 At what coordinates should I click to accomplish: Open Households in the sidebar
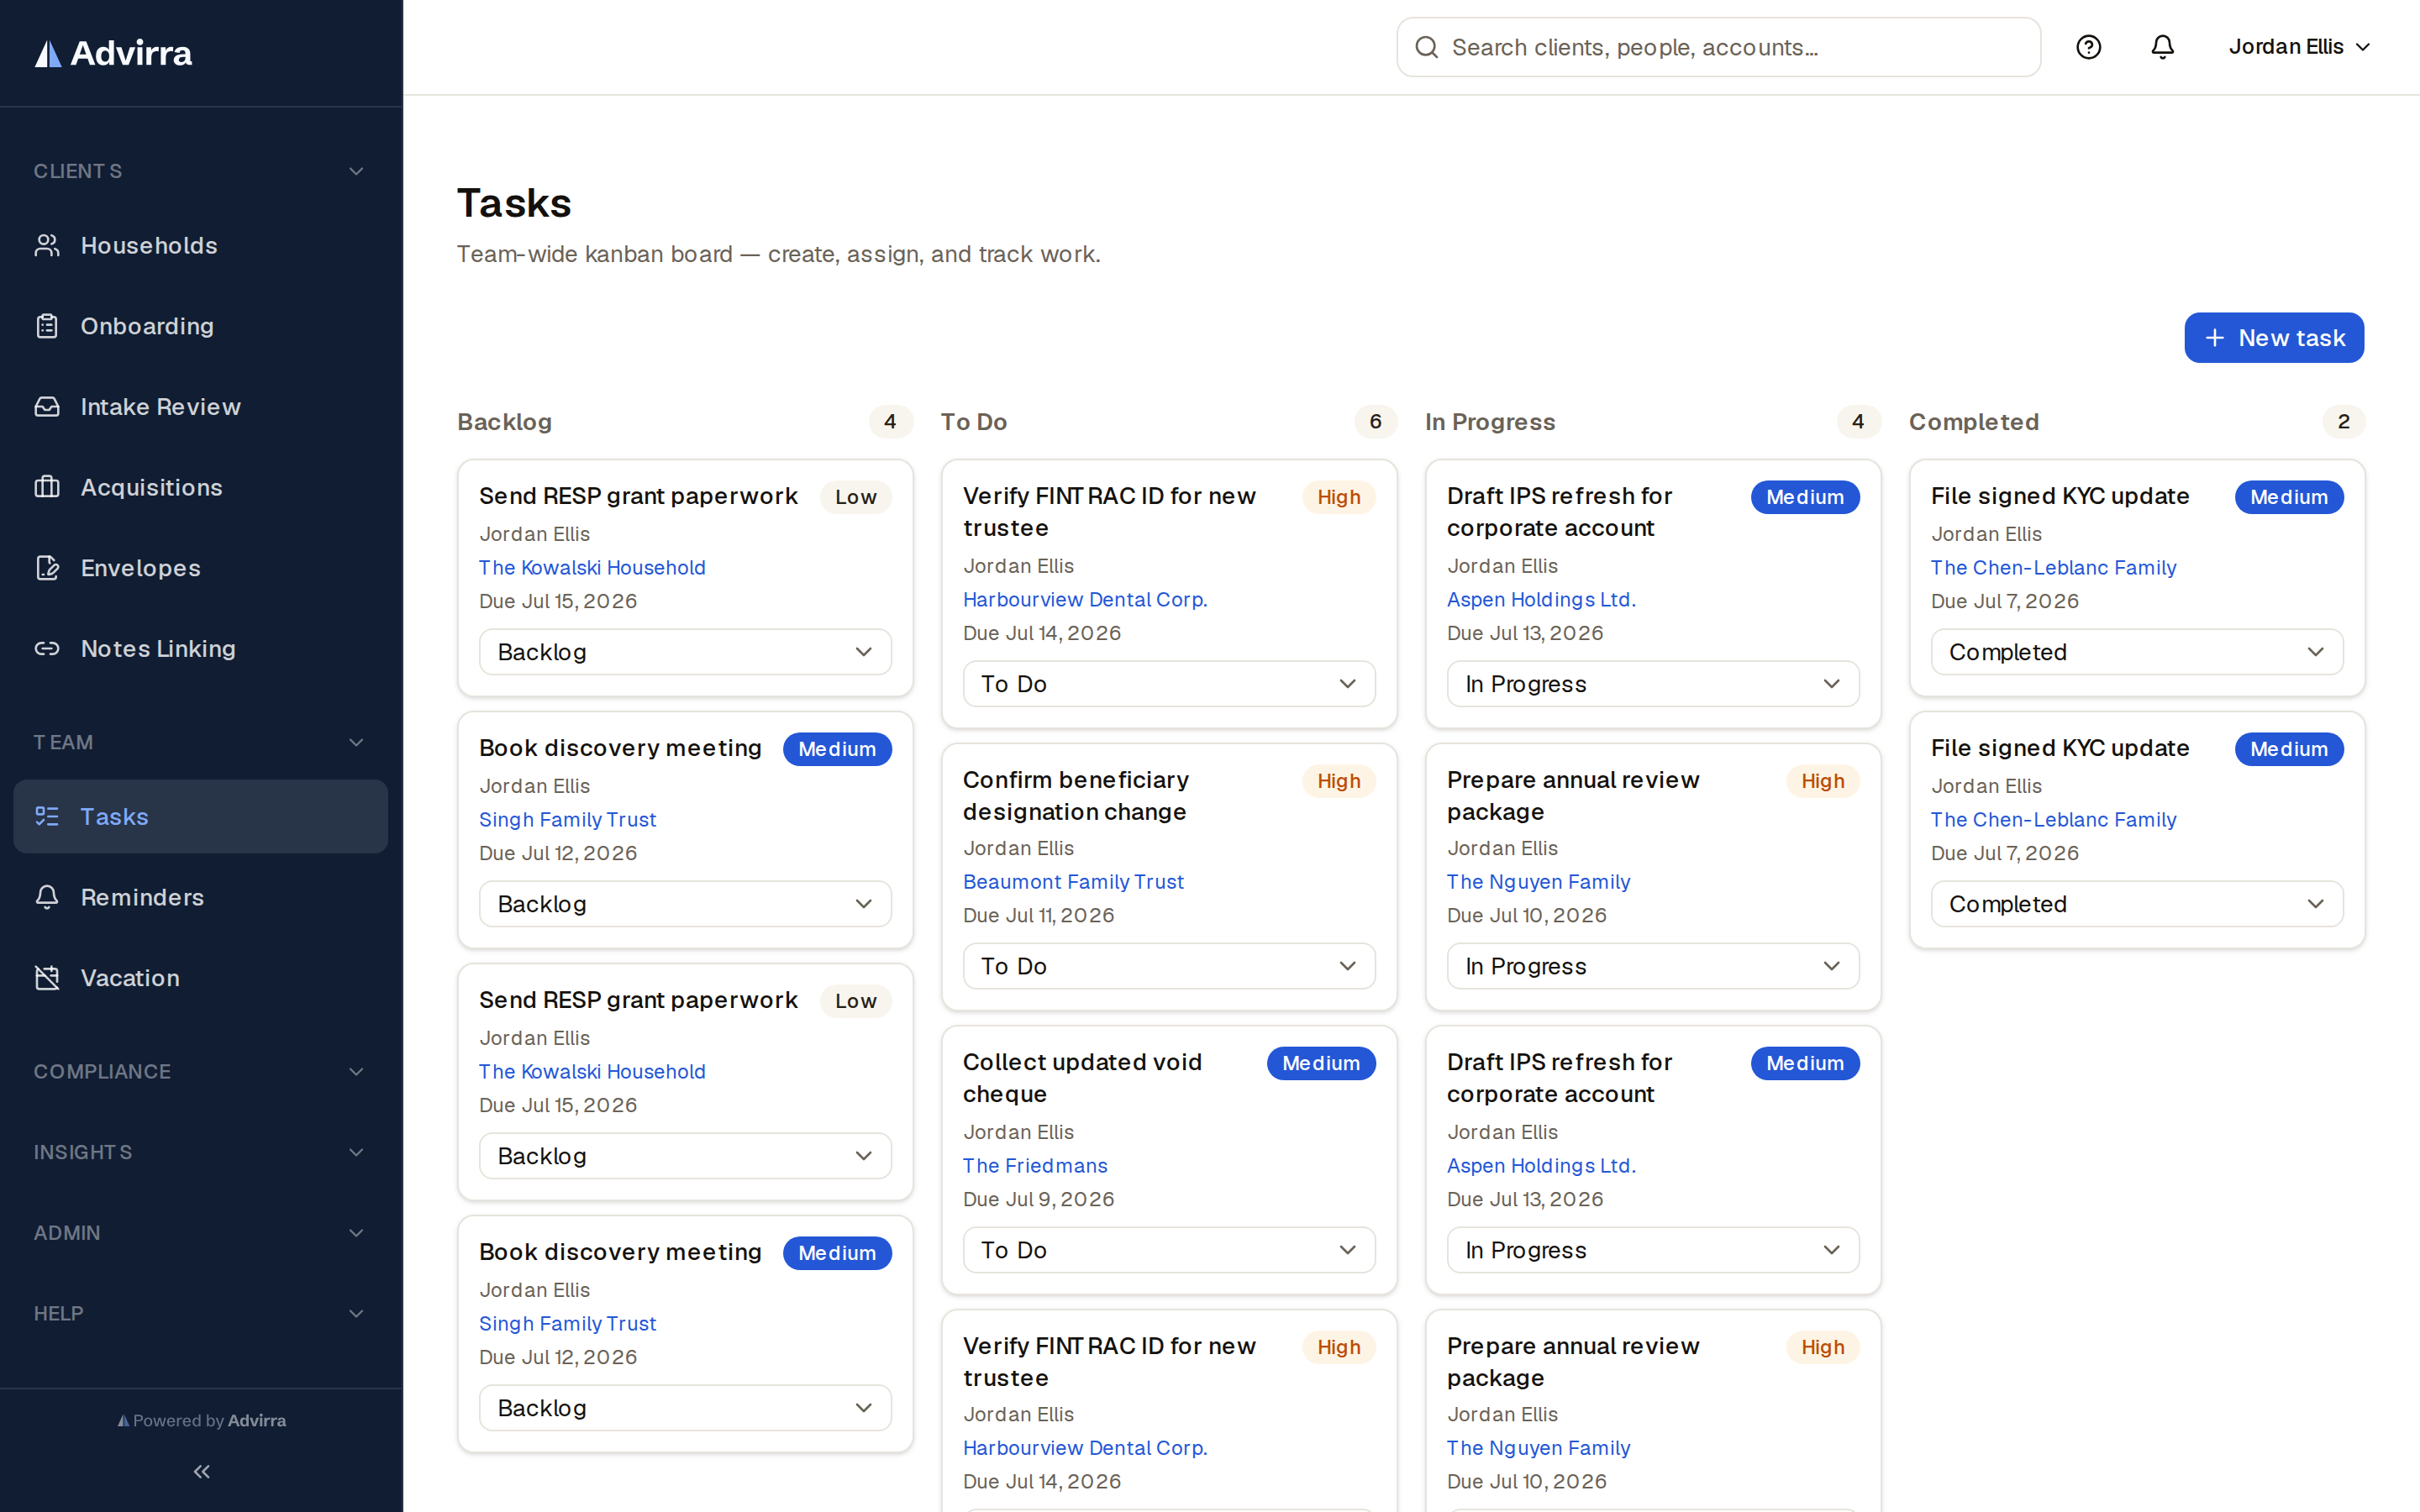(201, 245)
